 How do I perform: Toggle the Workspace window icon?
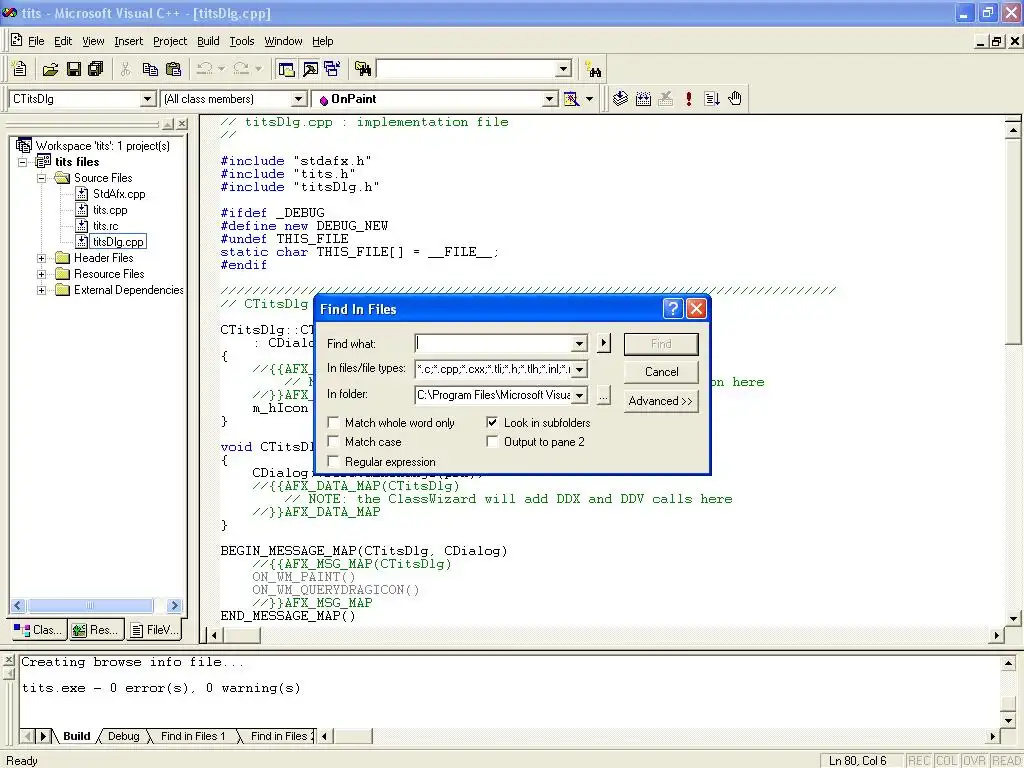[286, 69]
